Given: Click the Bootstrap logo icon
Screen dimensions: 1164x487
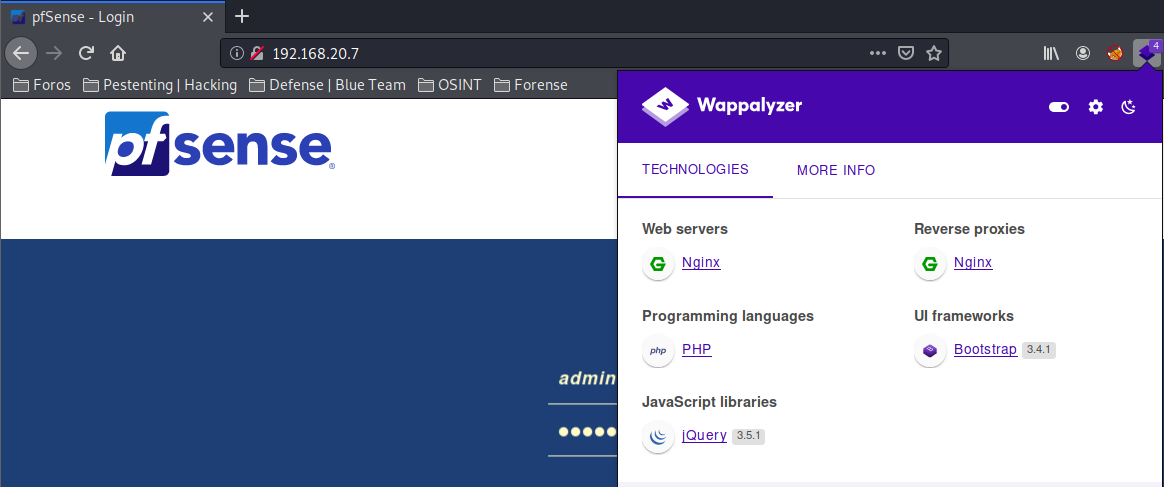Looking at the screenshot, I should pyautogui.click(x=930, y=350).
